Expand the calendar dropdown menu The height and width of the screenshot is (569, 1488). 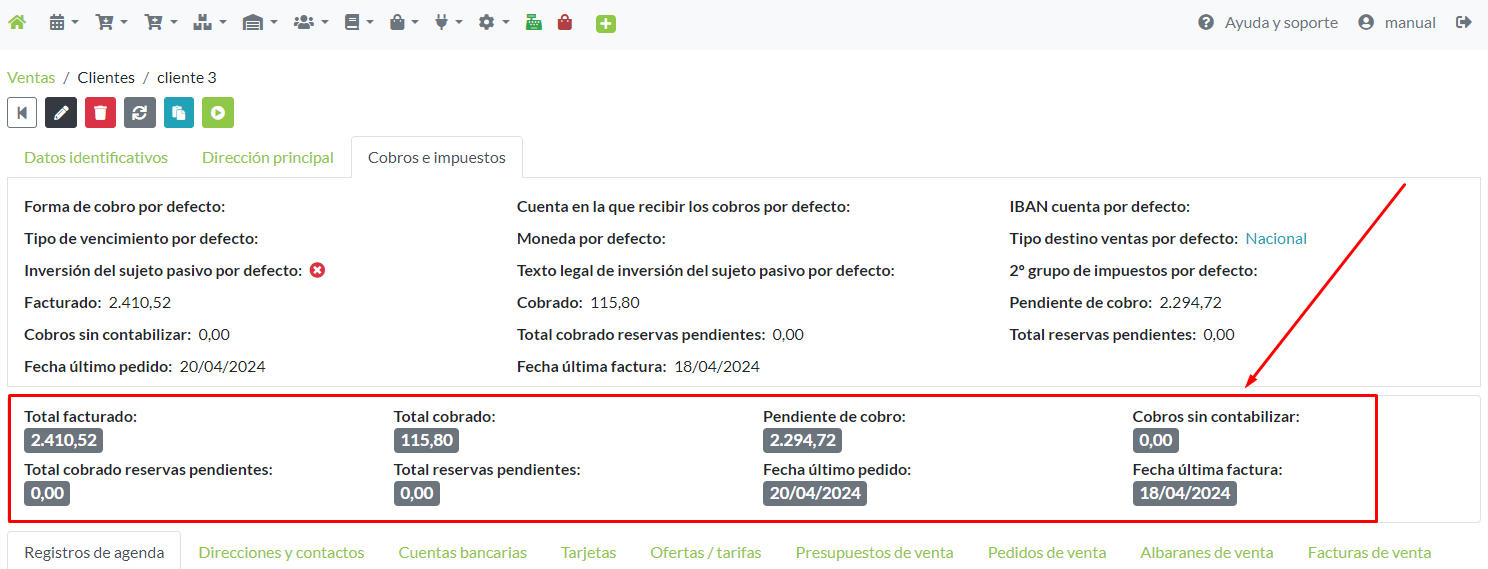click(x=63, y=22)
